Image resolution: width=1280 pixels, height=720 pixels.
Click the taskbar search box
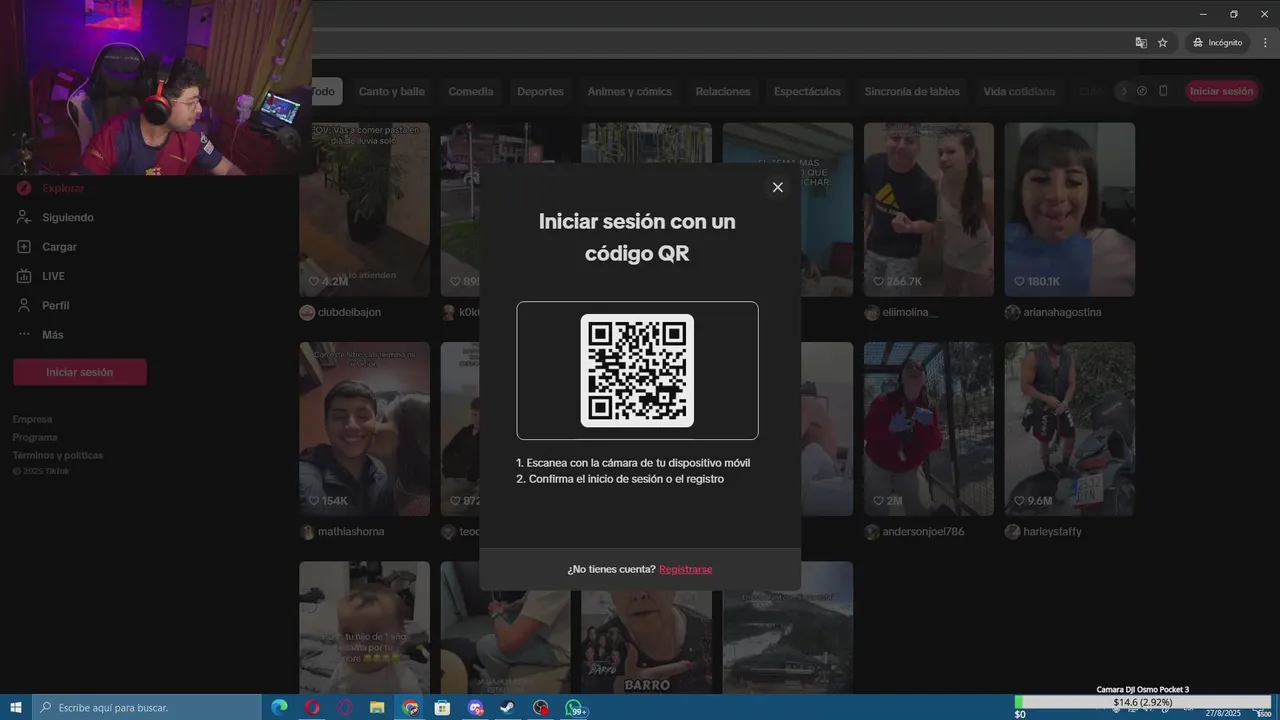148,707
